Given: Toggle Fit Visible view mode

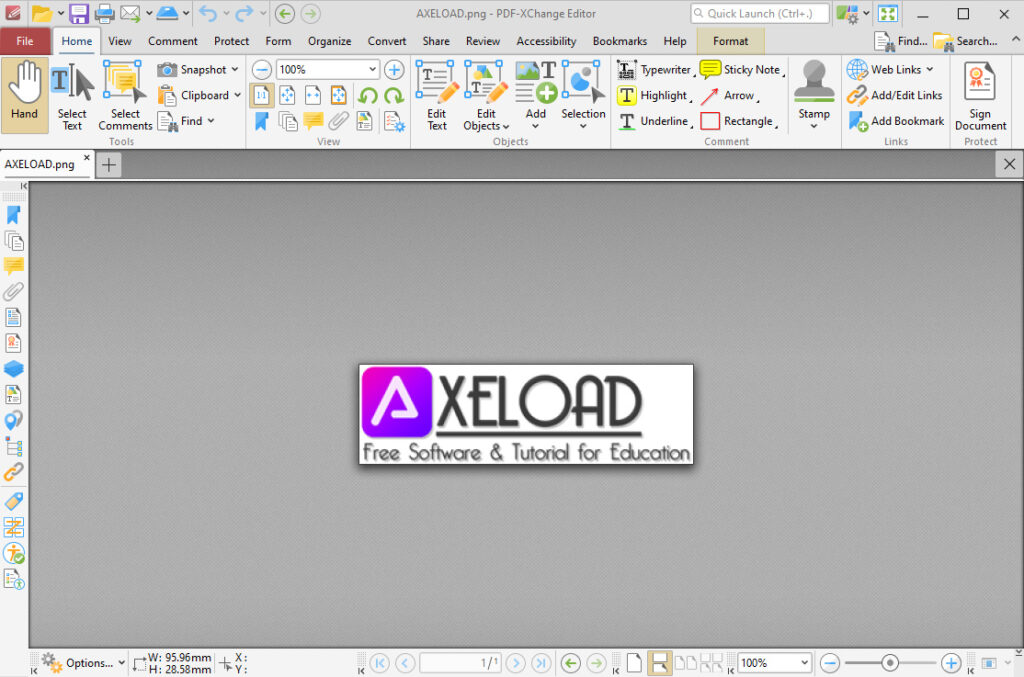Looking at the screenshot, I should click(x=338, y=96).
